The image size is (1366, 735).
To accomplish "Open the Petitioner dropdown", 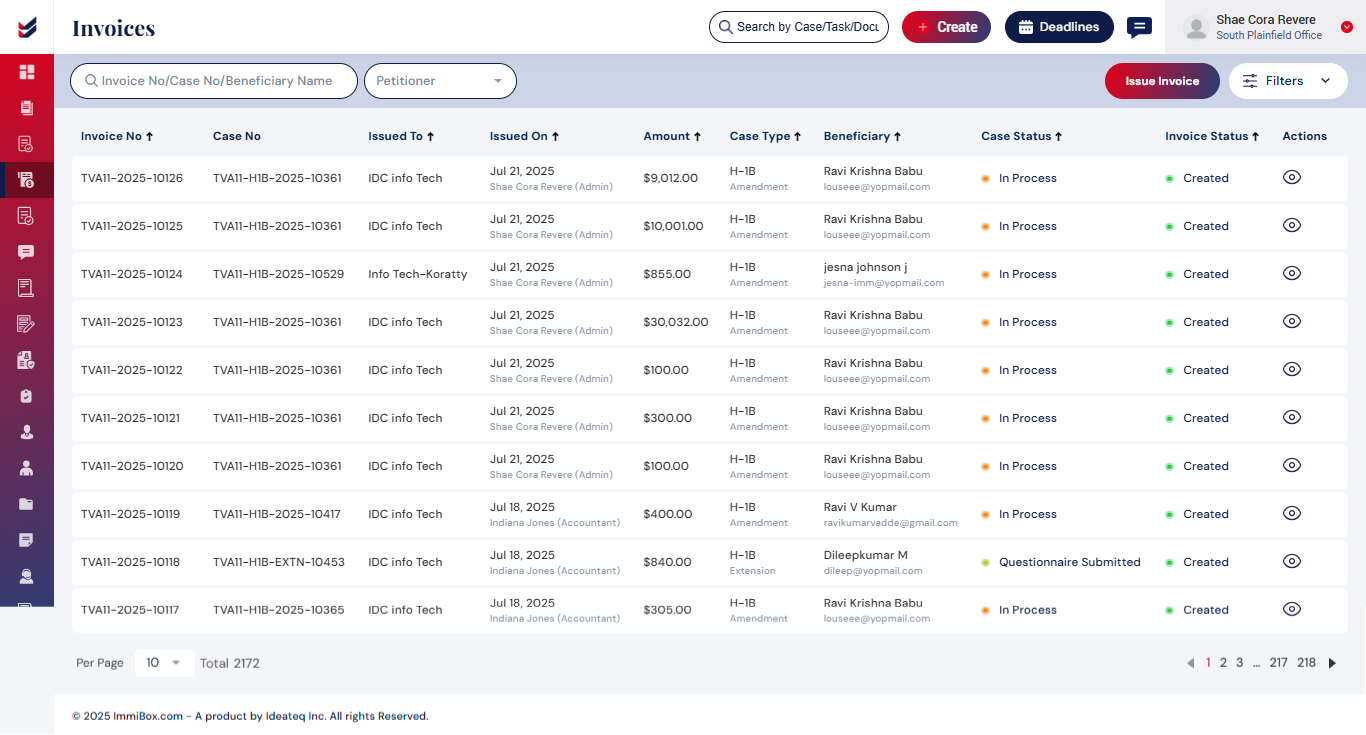I will coord(440,81).
